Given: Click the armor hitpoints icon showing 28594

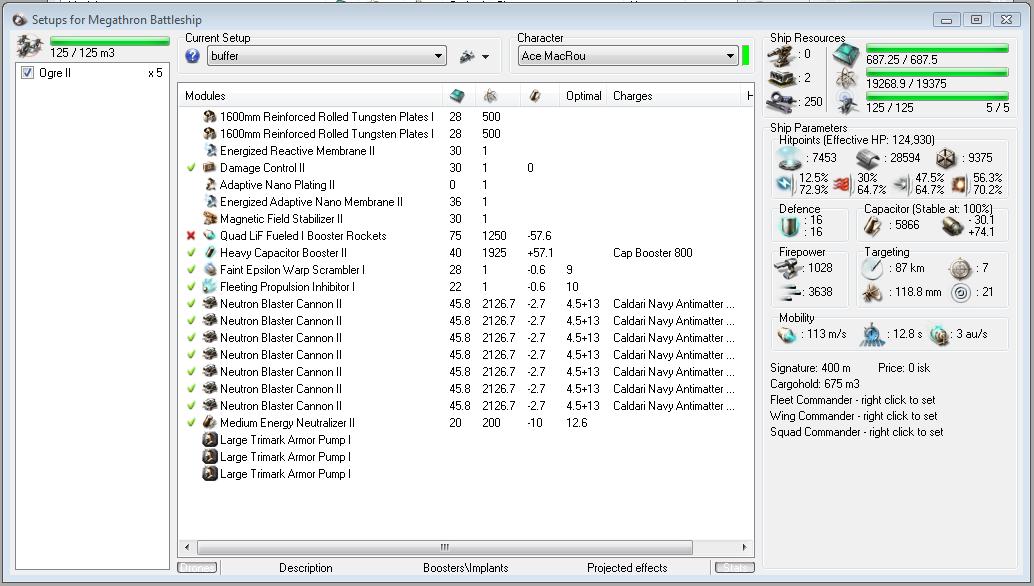Looking at the screenshot, I should (868, 158).
